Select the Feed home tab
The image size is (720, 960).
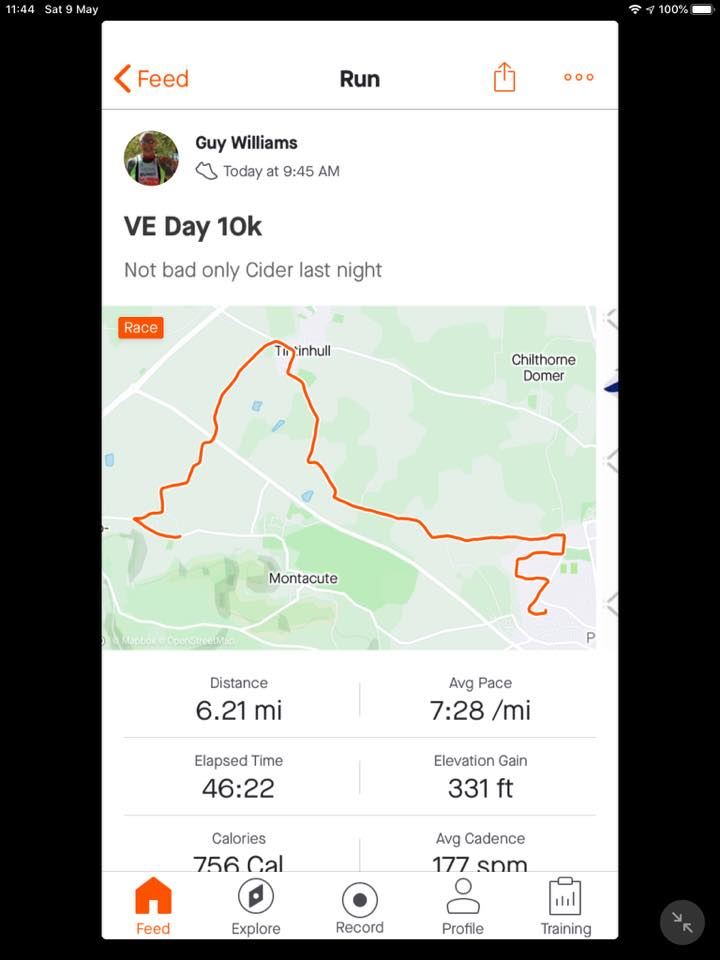coord(153,907)
